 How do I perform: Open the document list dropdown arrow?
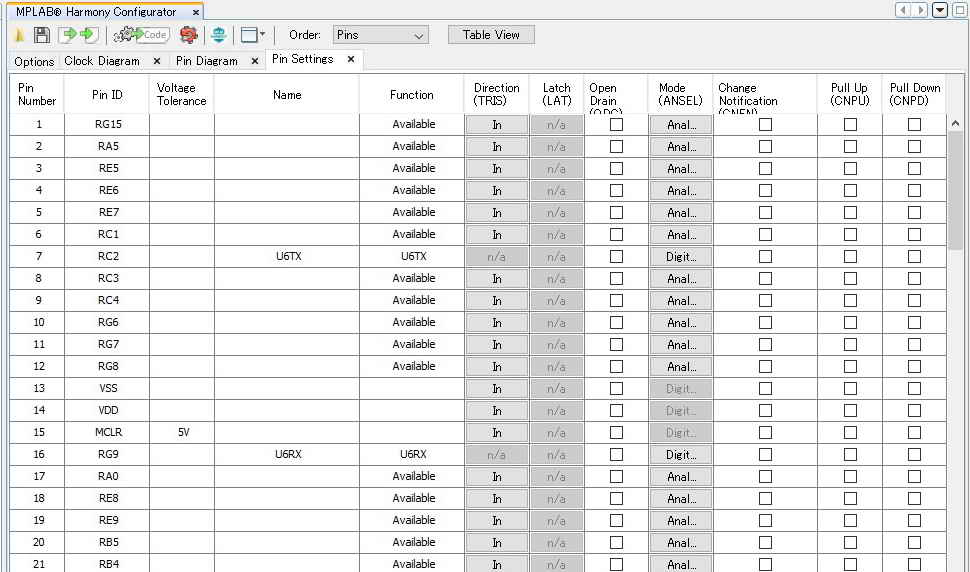click(939, 10)
